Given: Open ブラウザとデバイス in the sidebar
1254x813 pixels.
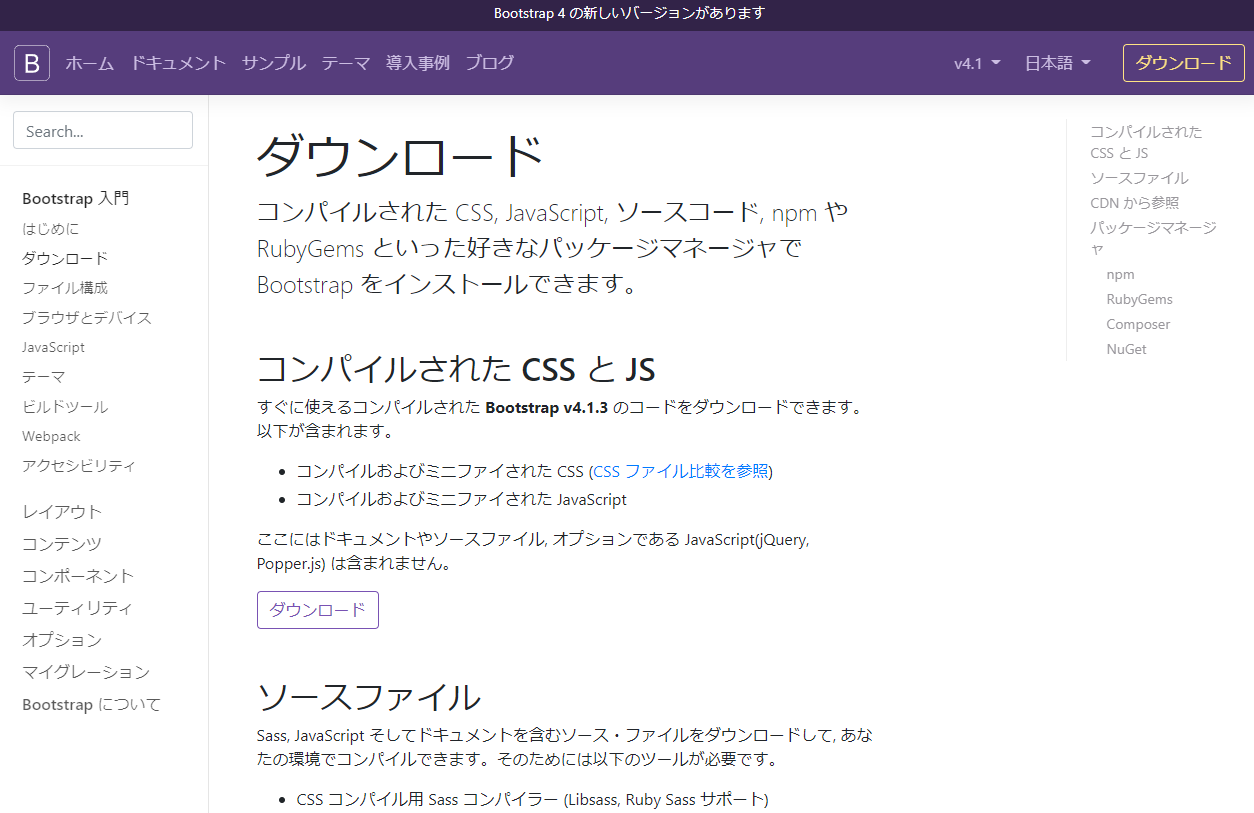Looking at the screenshot, I should click(x=87, y=317).
